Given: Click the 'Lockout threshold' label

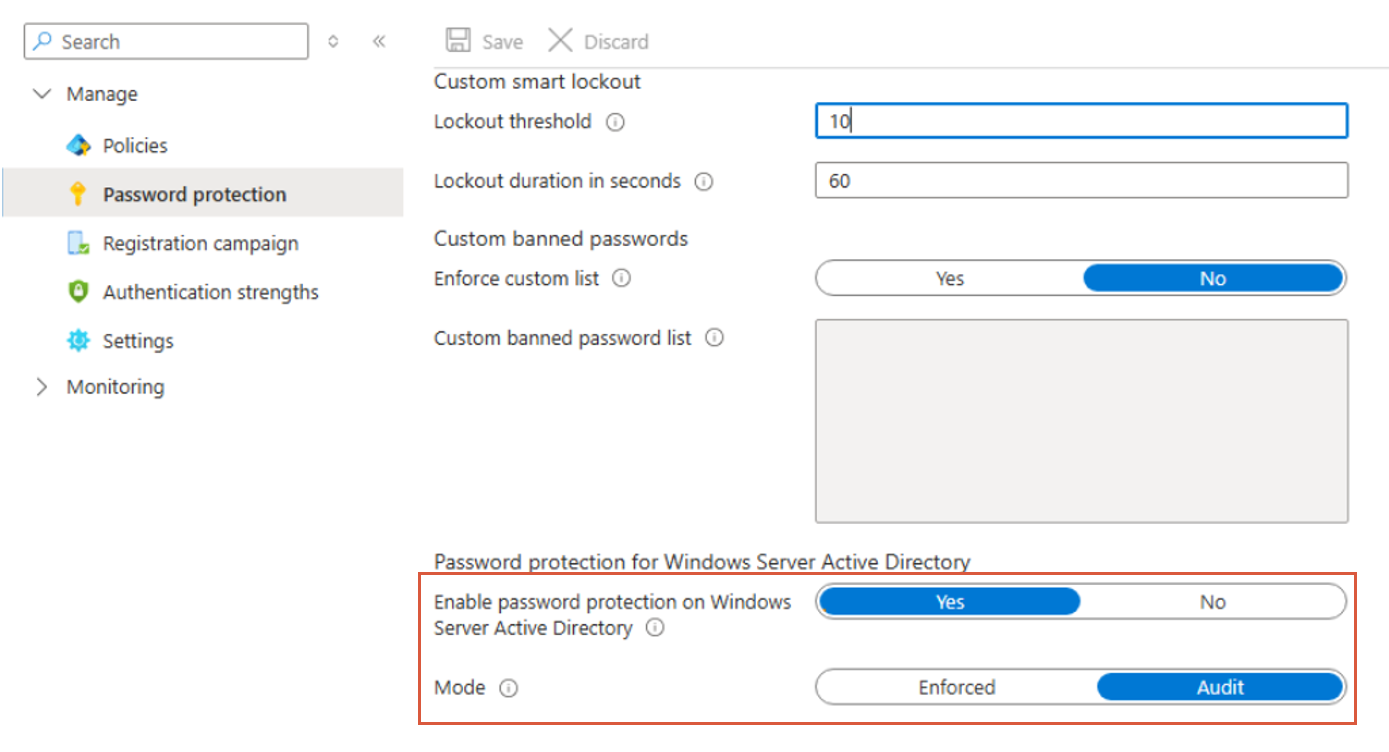Looking at the screenshot, I should pos(513,122).
